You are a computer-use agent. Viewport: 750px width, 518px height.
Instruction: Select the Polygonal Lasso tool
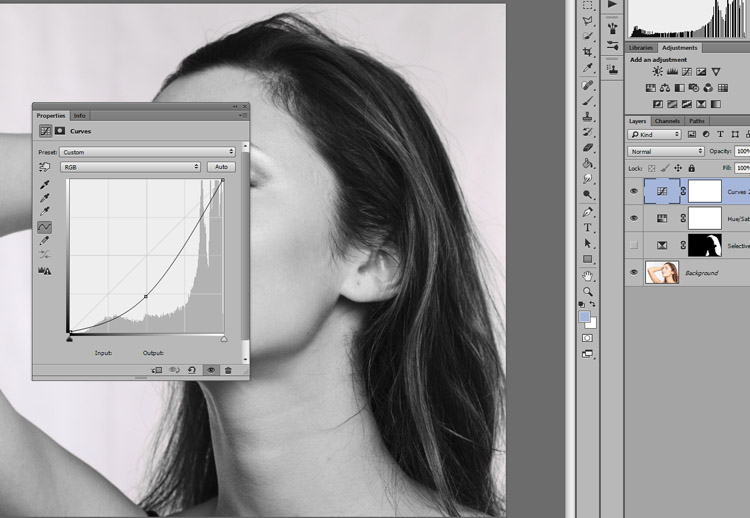(587, 21)
